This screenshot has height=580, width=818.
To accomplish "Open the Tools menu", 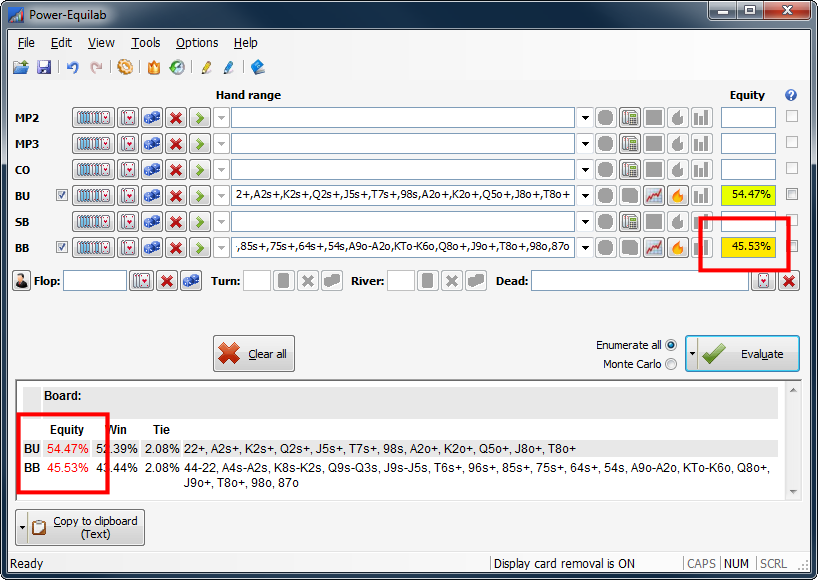I will pyautogui.click(x=146, y=43).
